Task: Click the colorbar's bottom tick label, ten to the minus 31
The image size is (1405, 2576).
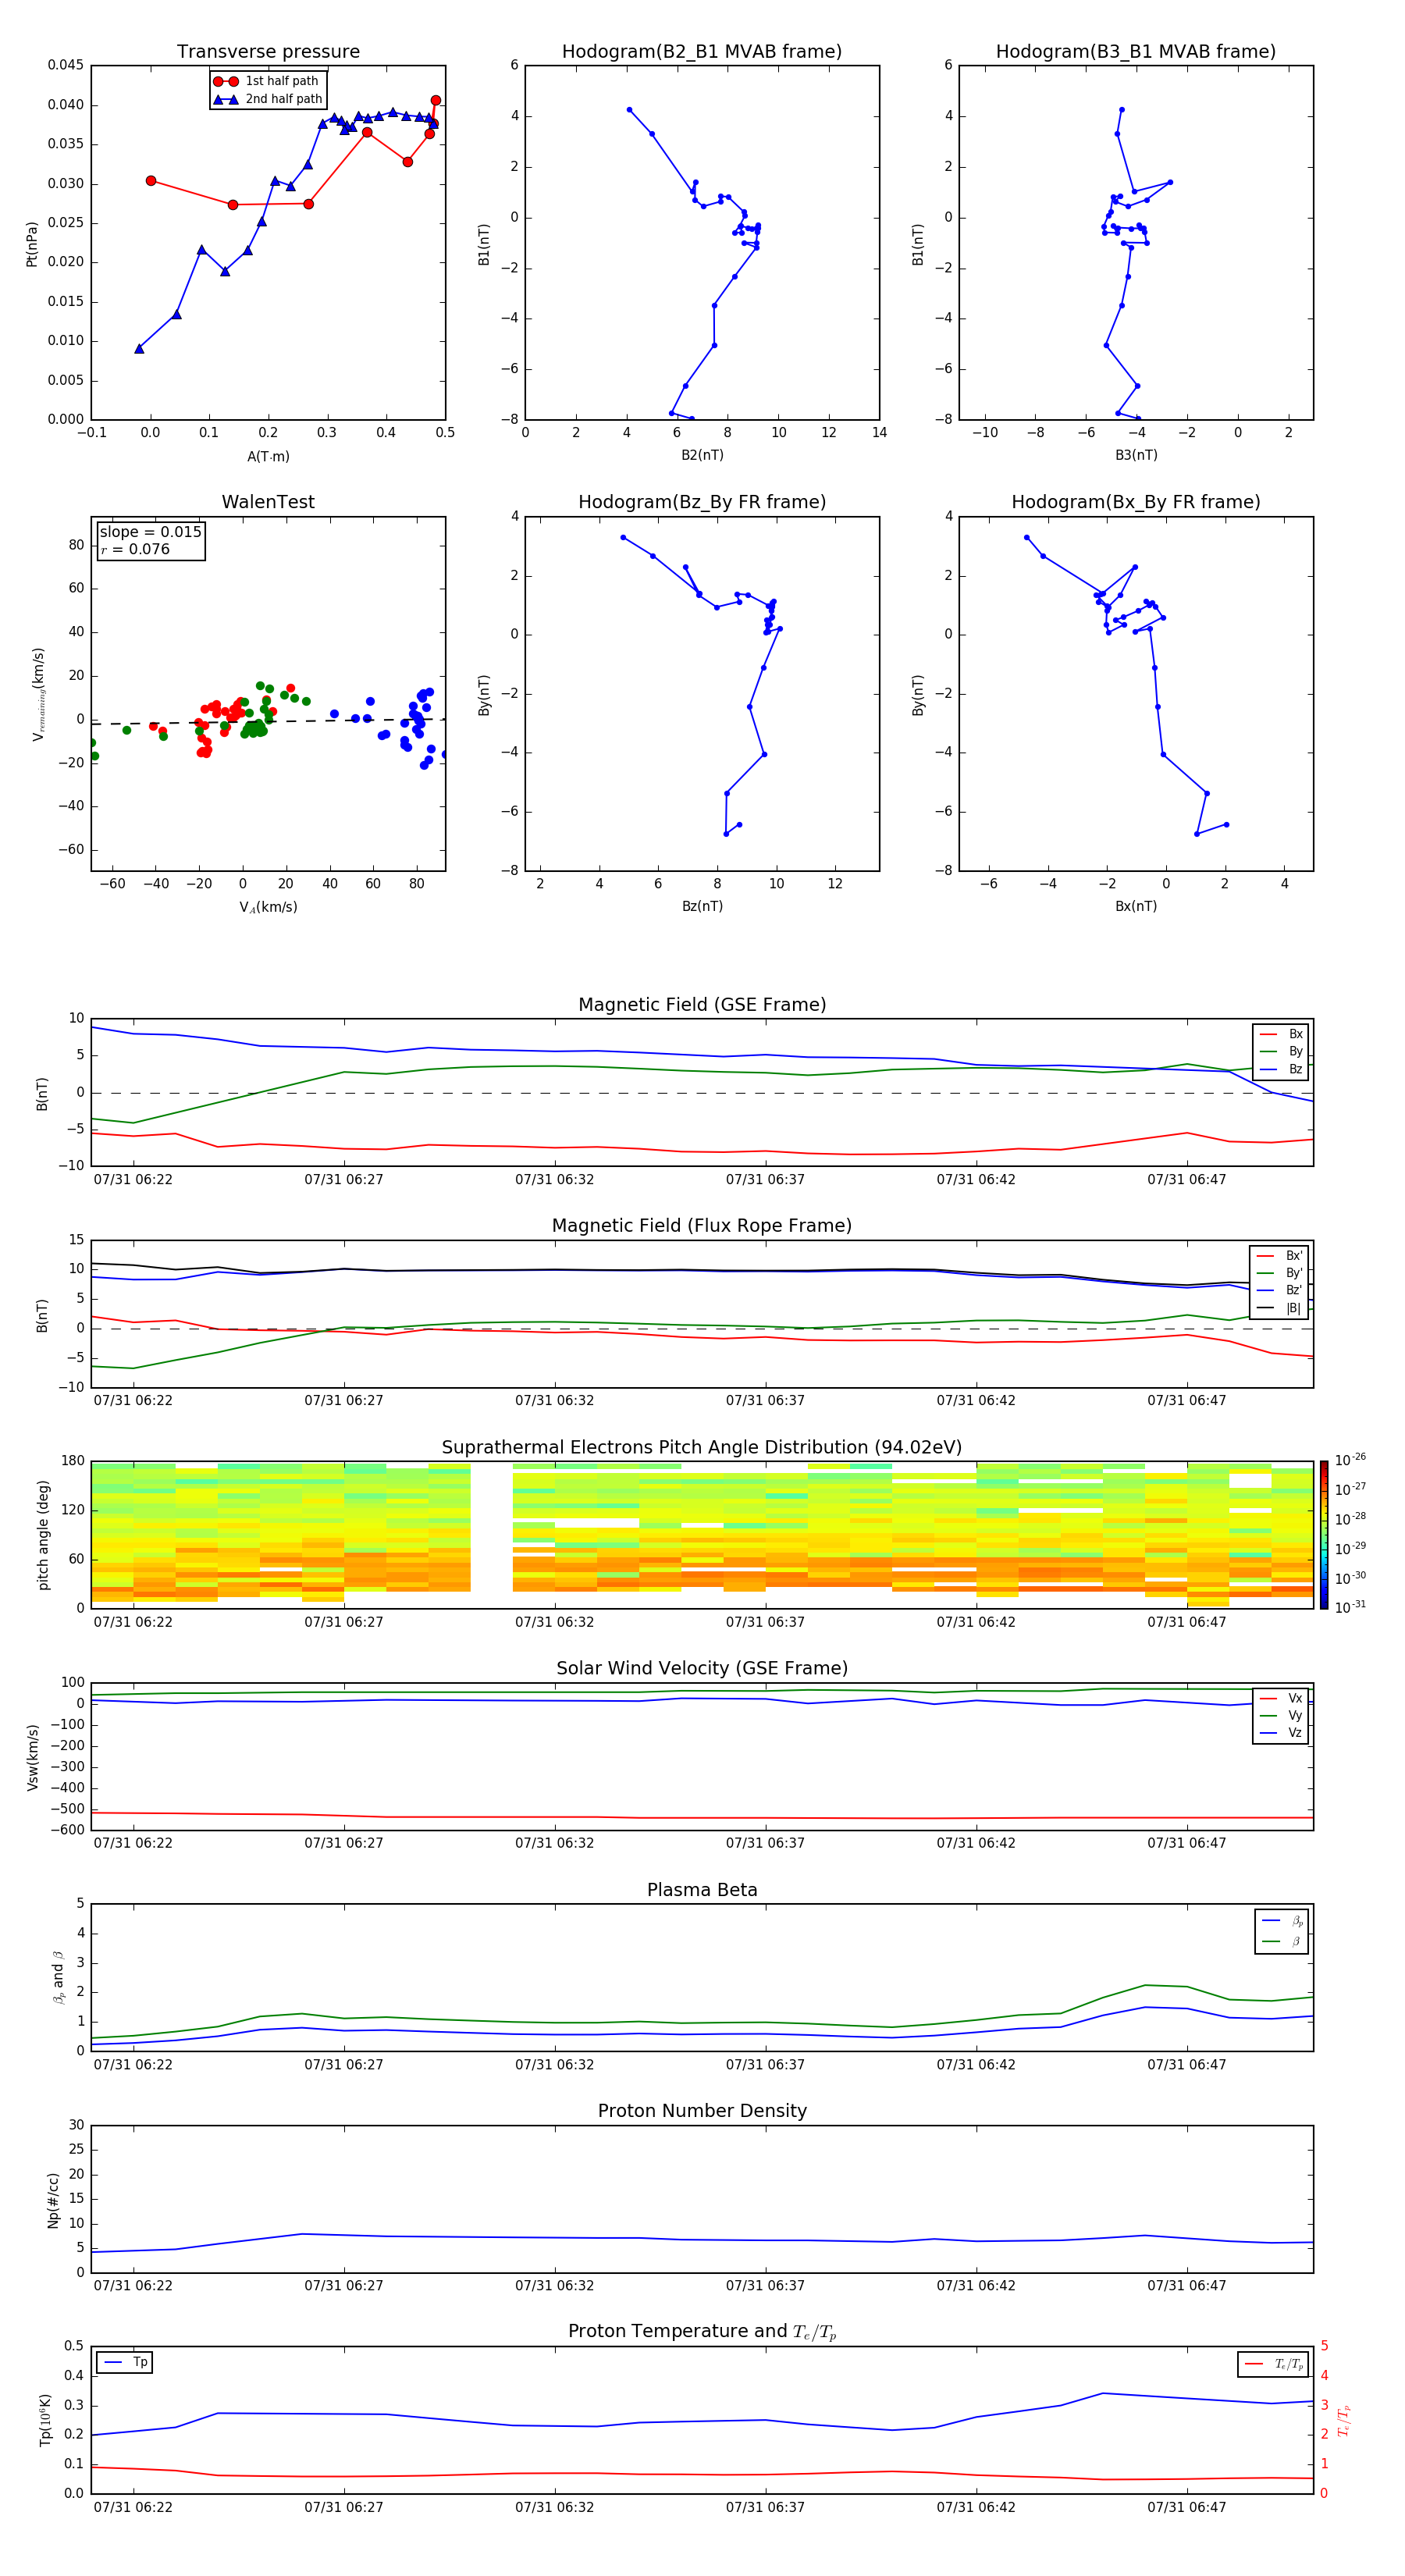Action: pyautogui.click(x=1350, y=1607)
